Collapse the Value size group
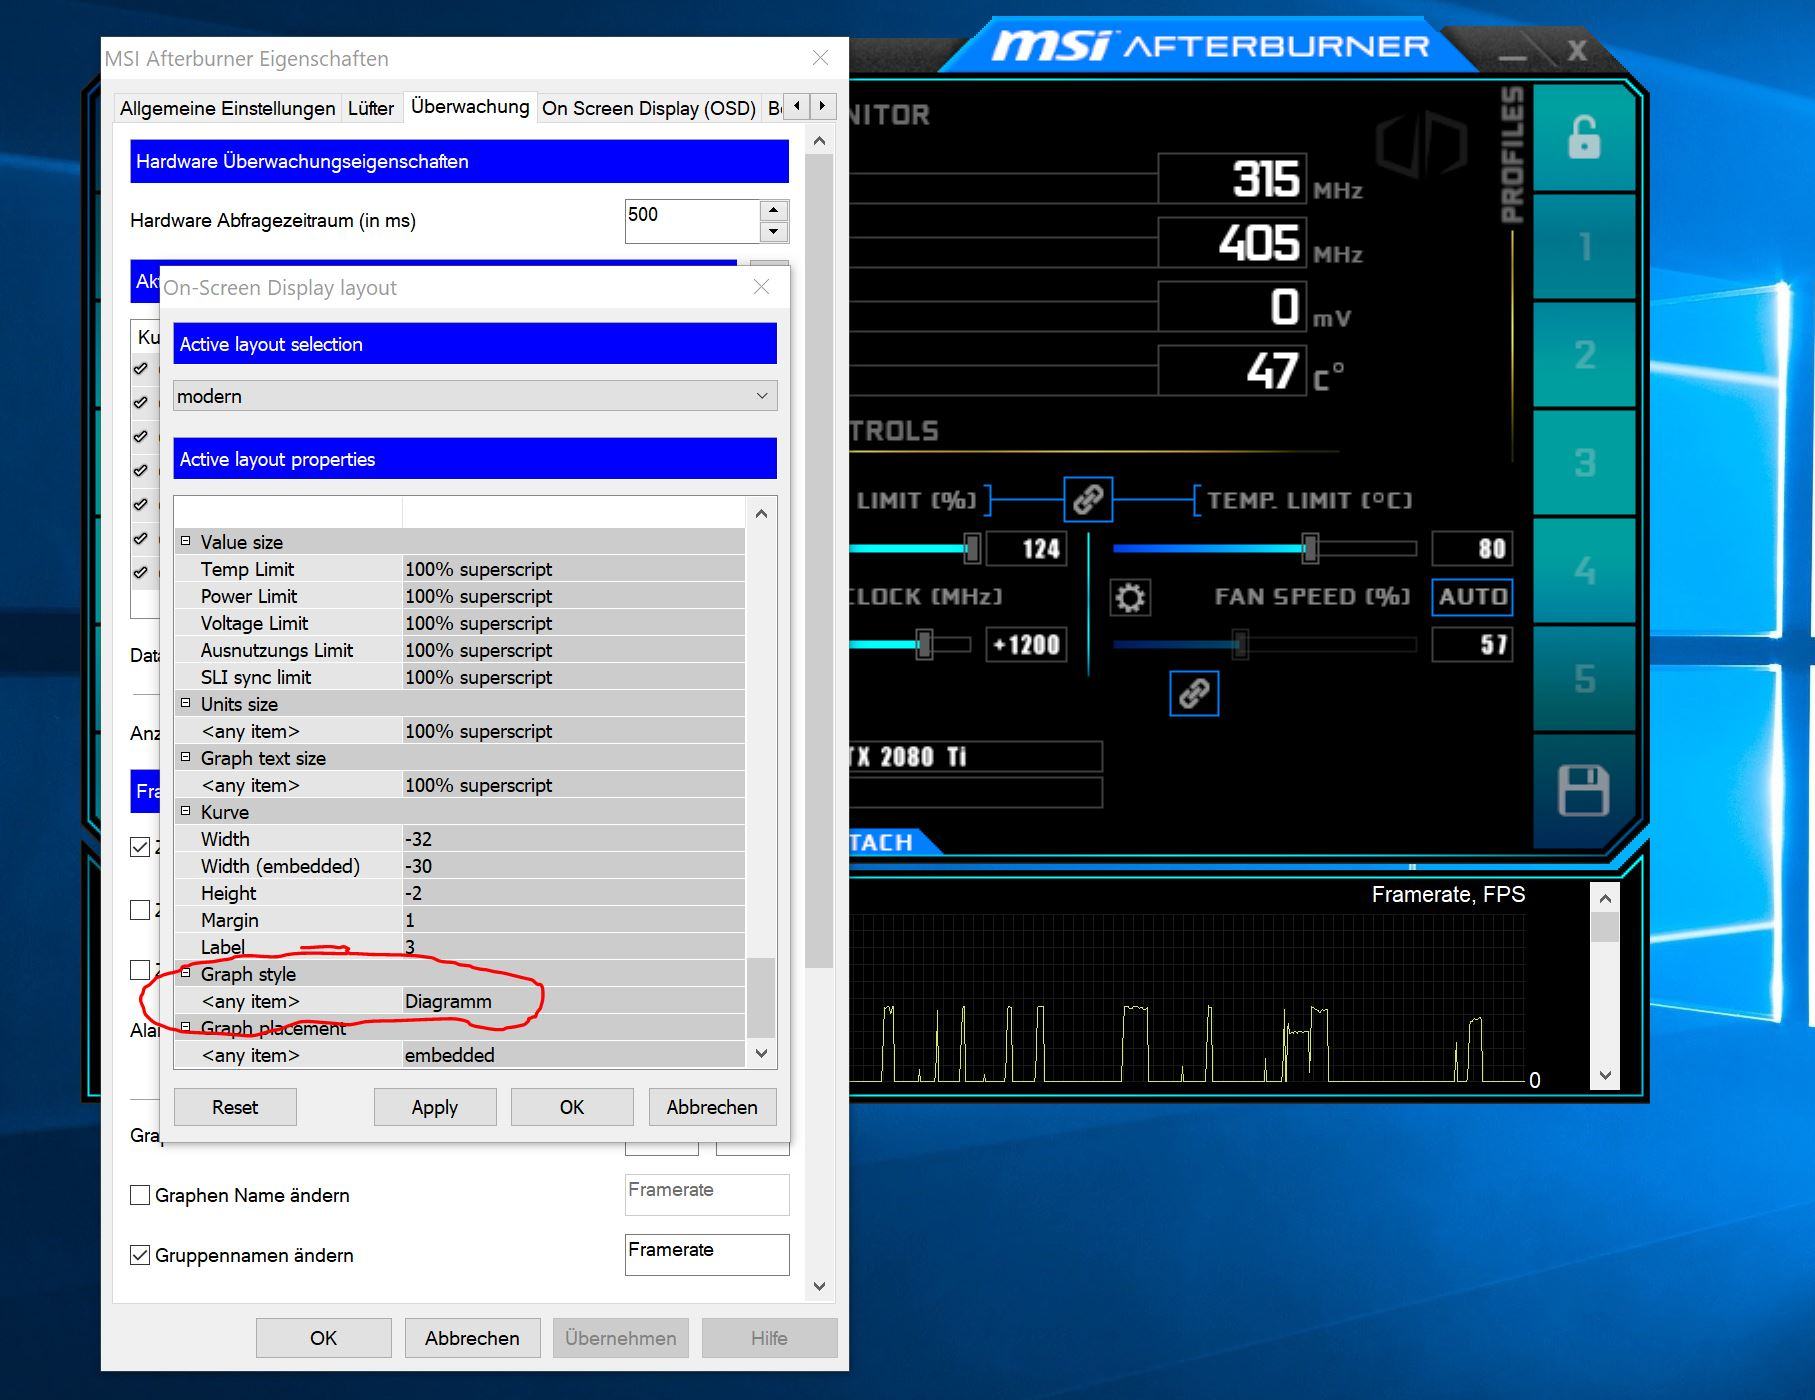The height and width of the screenshot is (1400, 1815). click(185, 541)
